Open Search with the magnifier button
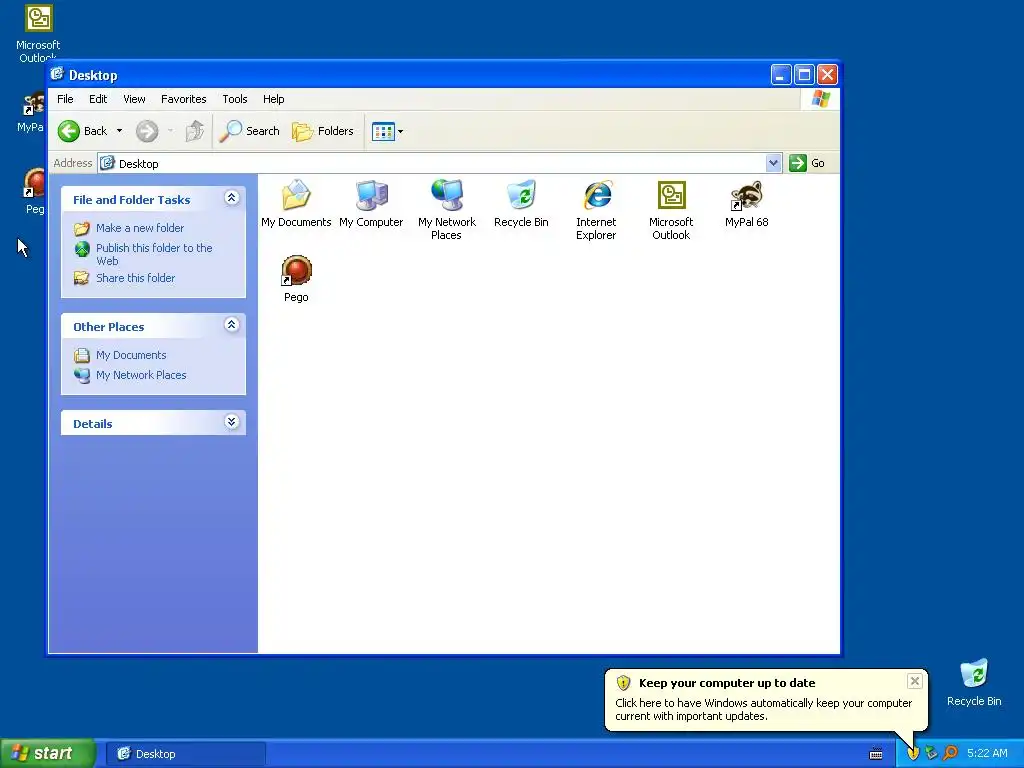This screenshot has width=1024, height=768. (249, 131)
